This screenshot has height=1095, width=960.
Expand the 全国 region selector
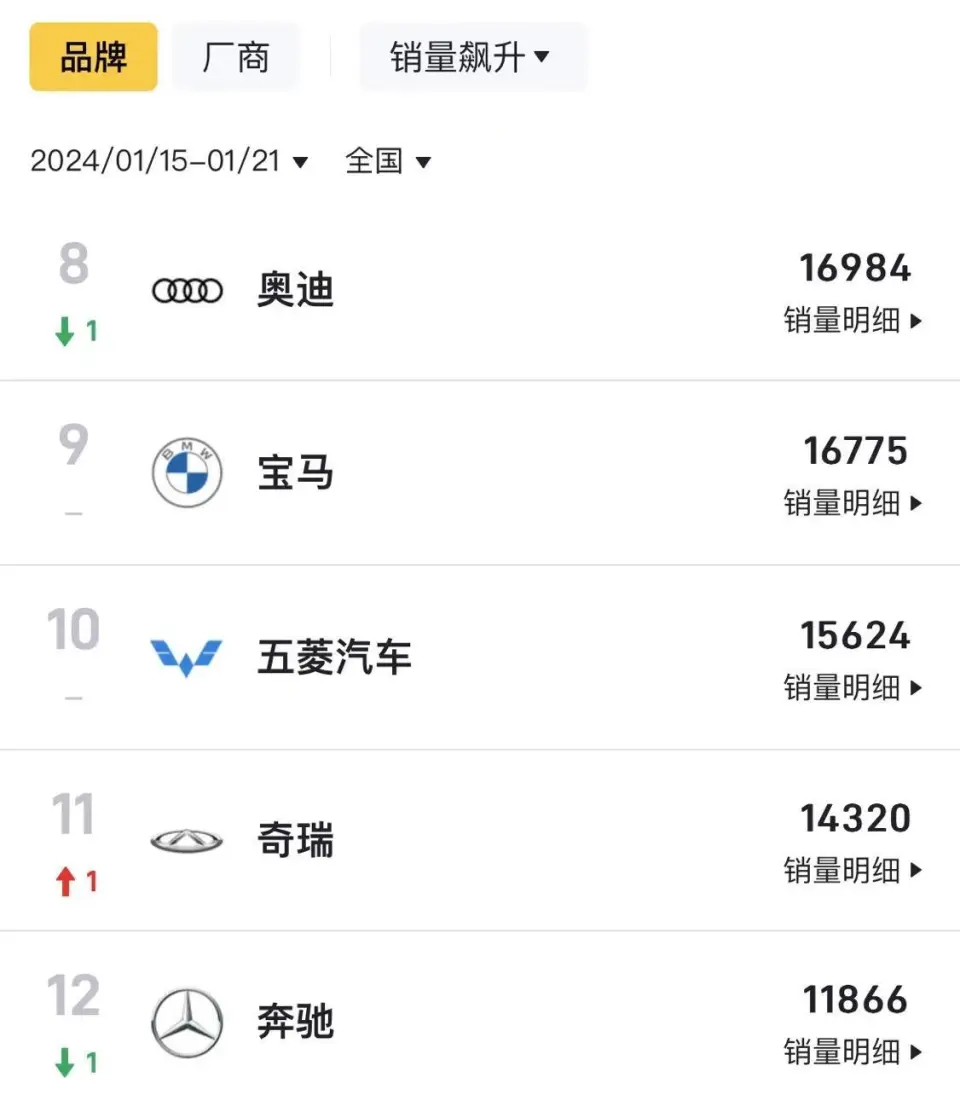coord(388,161)
